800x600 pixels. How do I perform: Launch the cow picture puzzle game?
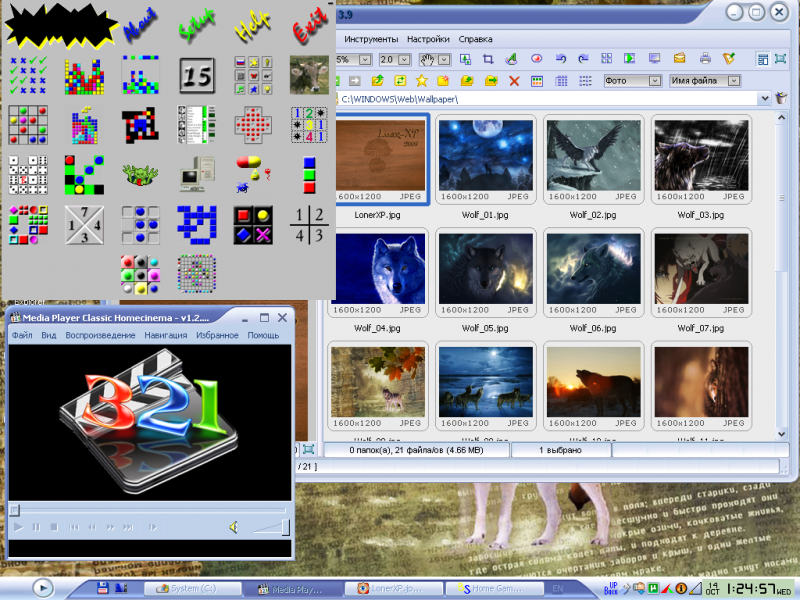(310, 75)
